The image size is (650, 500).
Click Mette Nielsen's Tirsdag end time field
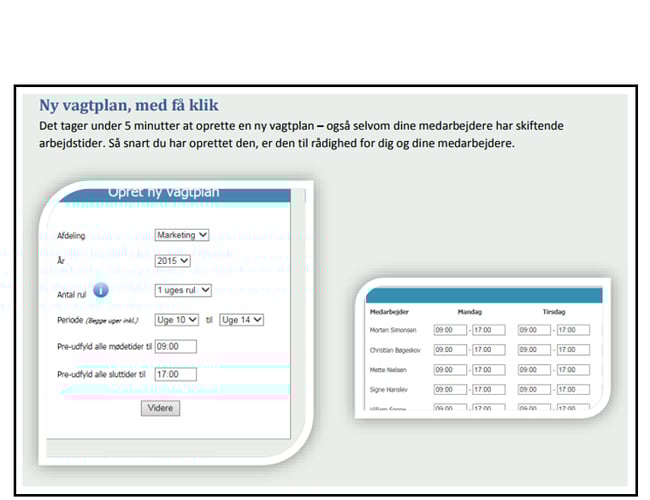click(573, 370)
